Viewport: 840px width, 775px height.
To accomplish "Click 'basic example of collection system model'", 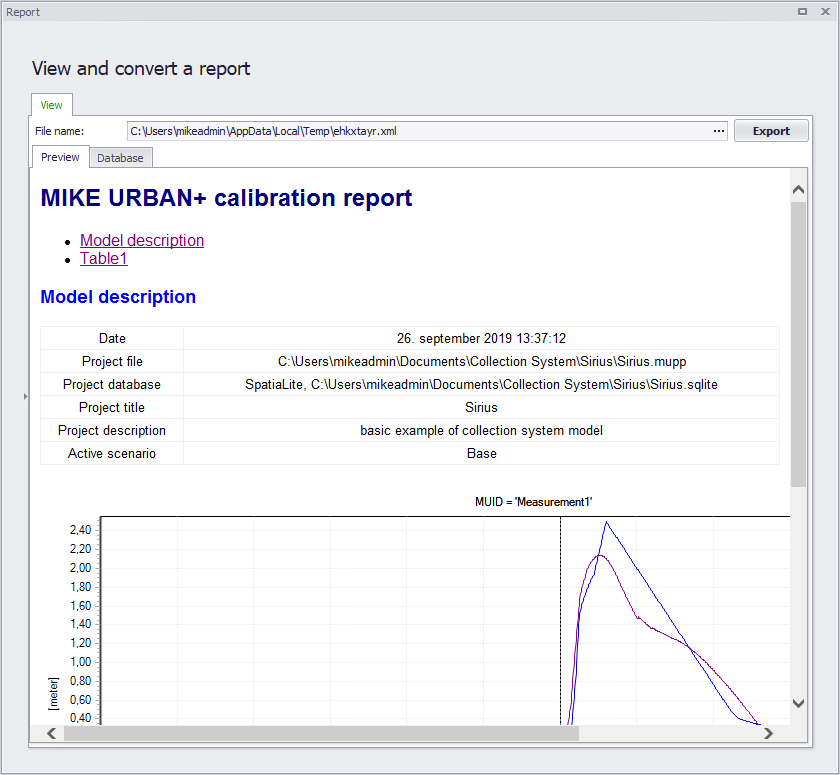I will [x=481, y=431].
